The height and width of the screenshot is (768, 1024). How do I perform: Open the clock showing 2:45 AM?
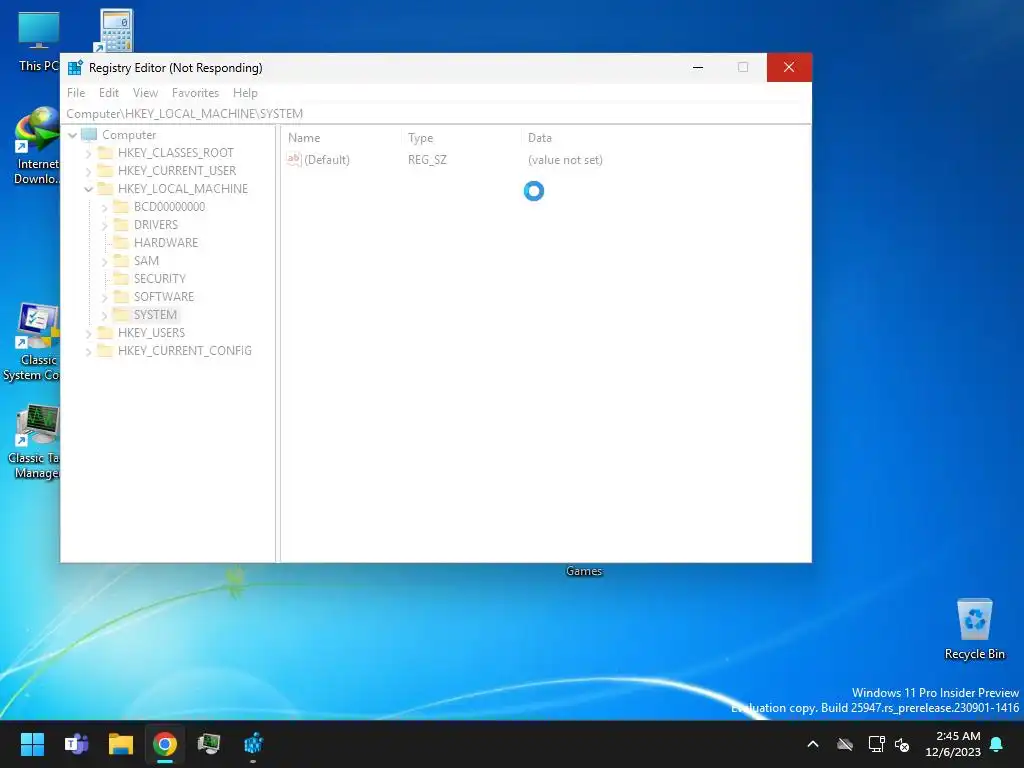(953, 744)
